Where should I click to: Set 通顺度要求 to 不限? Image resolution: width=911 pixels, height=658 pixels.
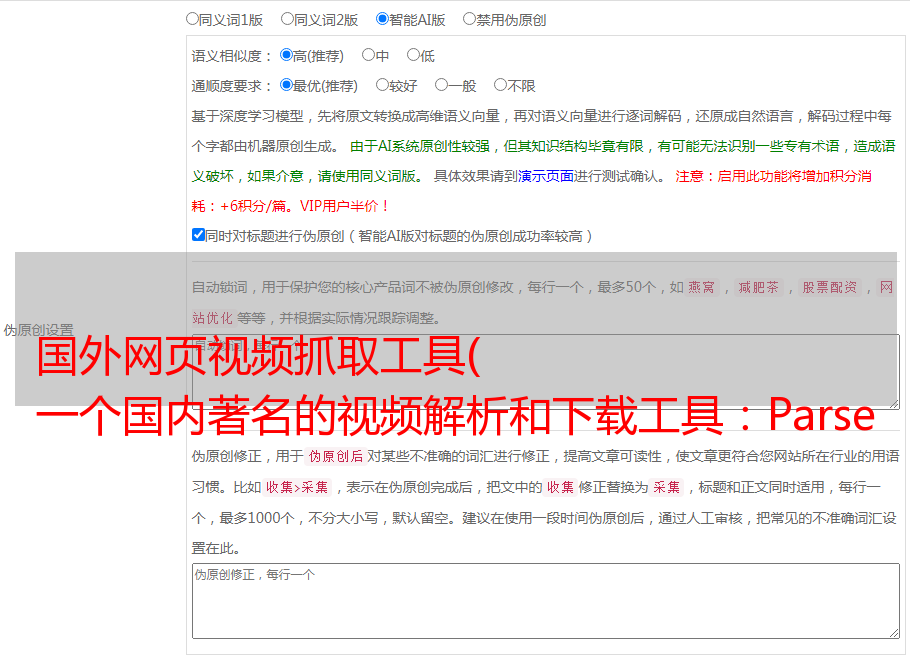(x=500, y=85)
